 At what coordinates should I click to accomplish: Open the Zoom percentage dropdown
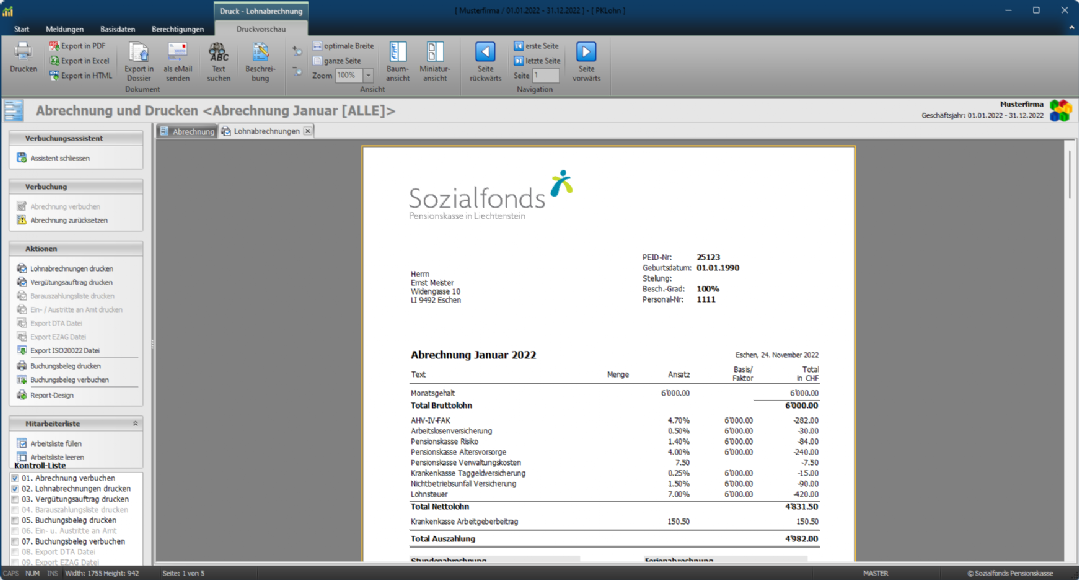(x=368, y=76)
